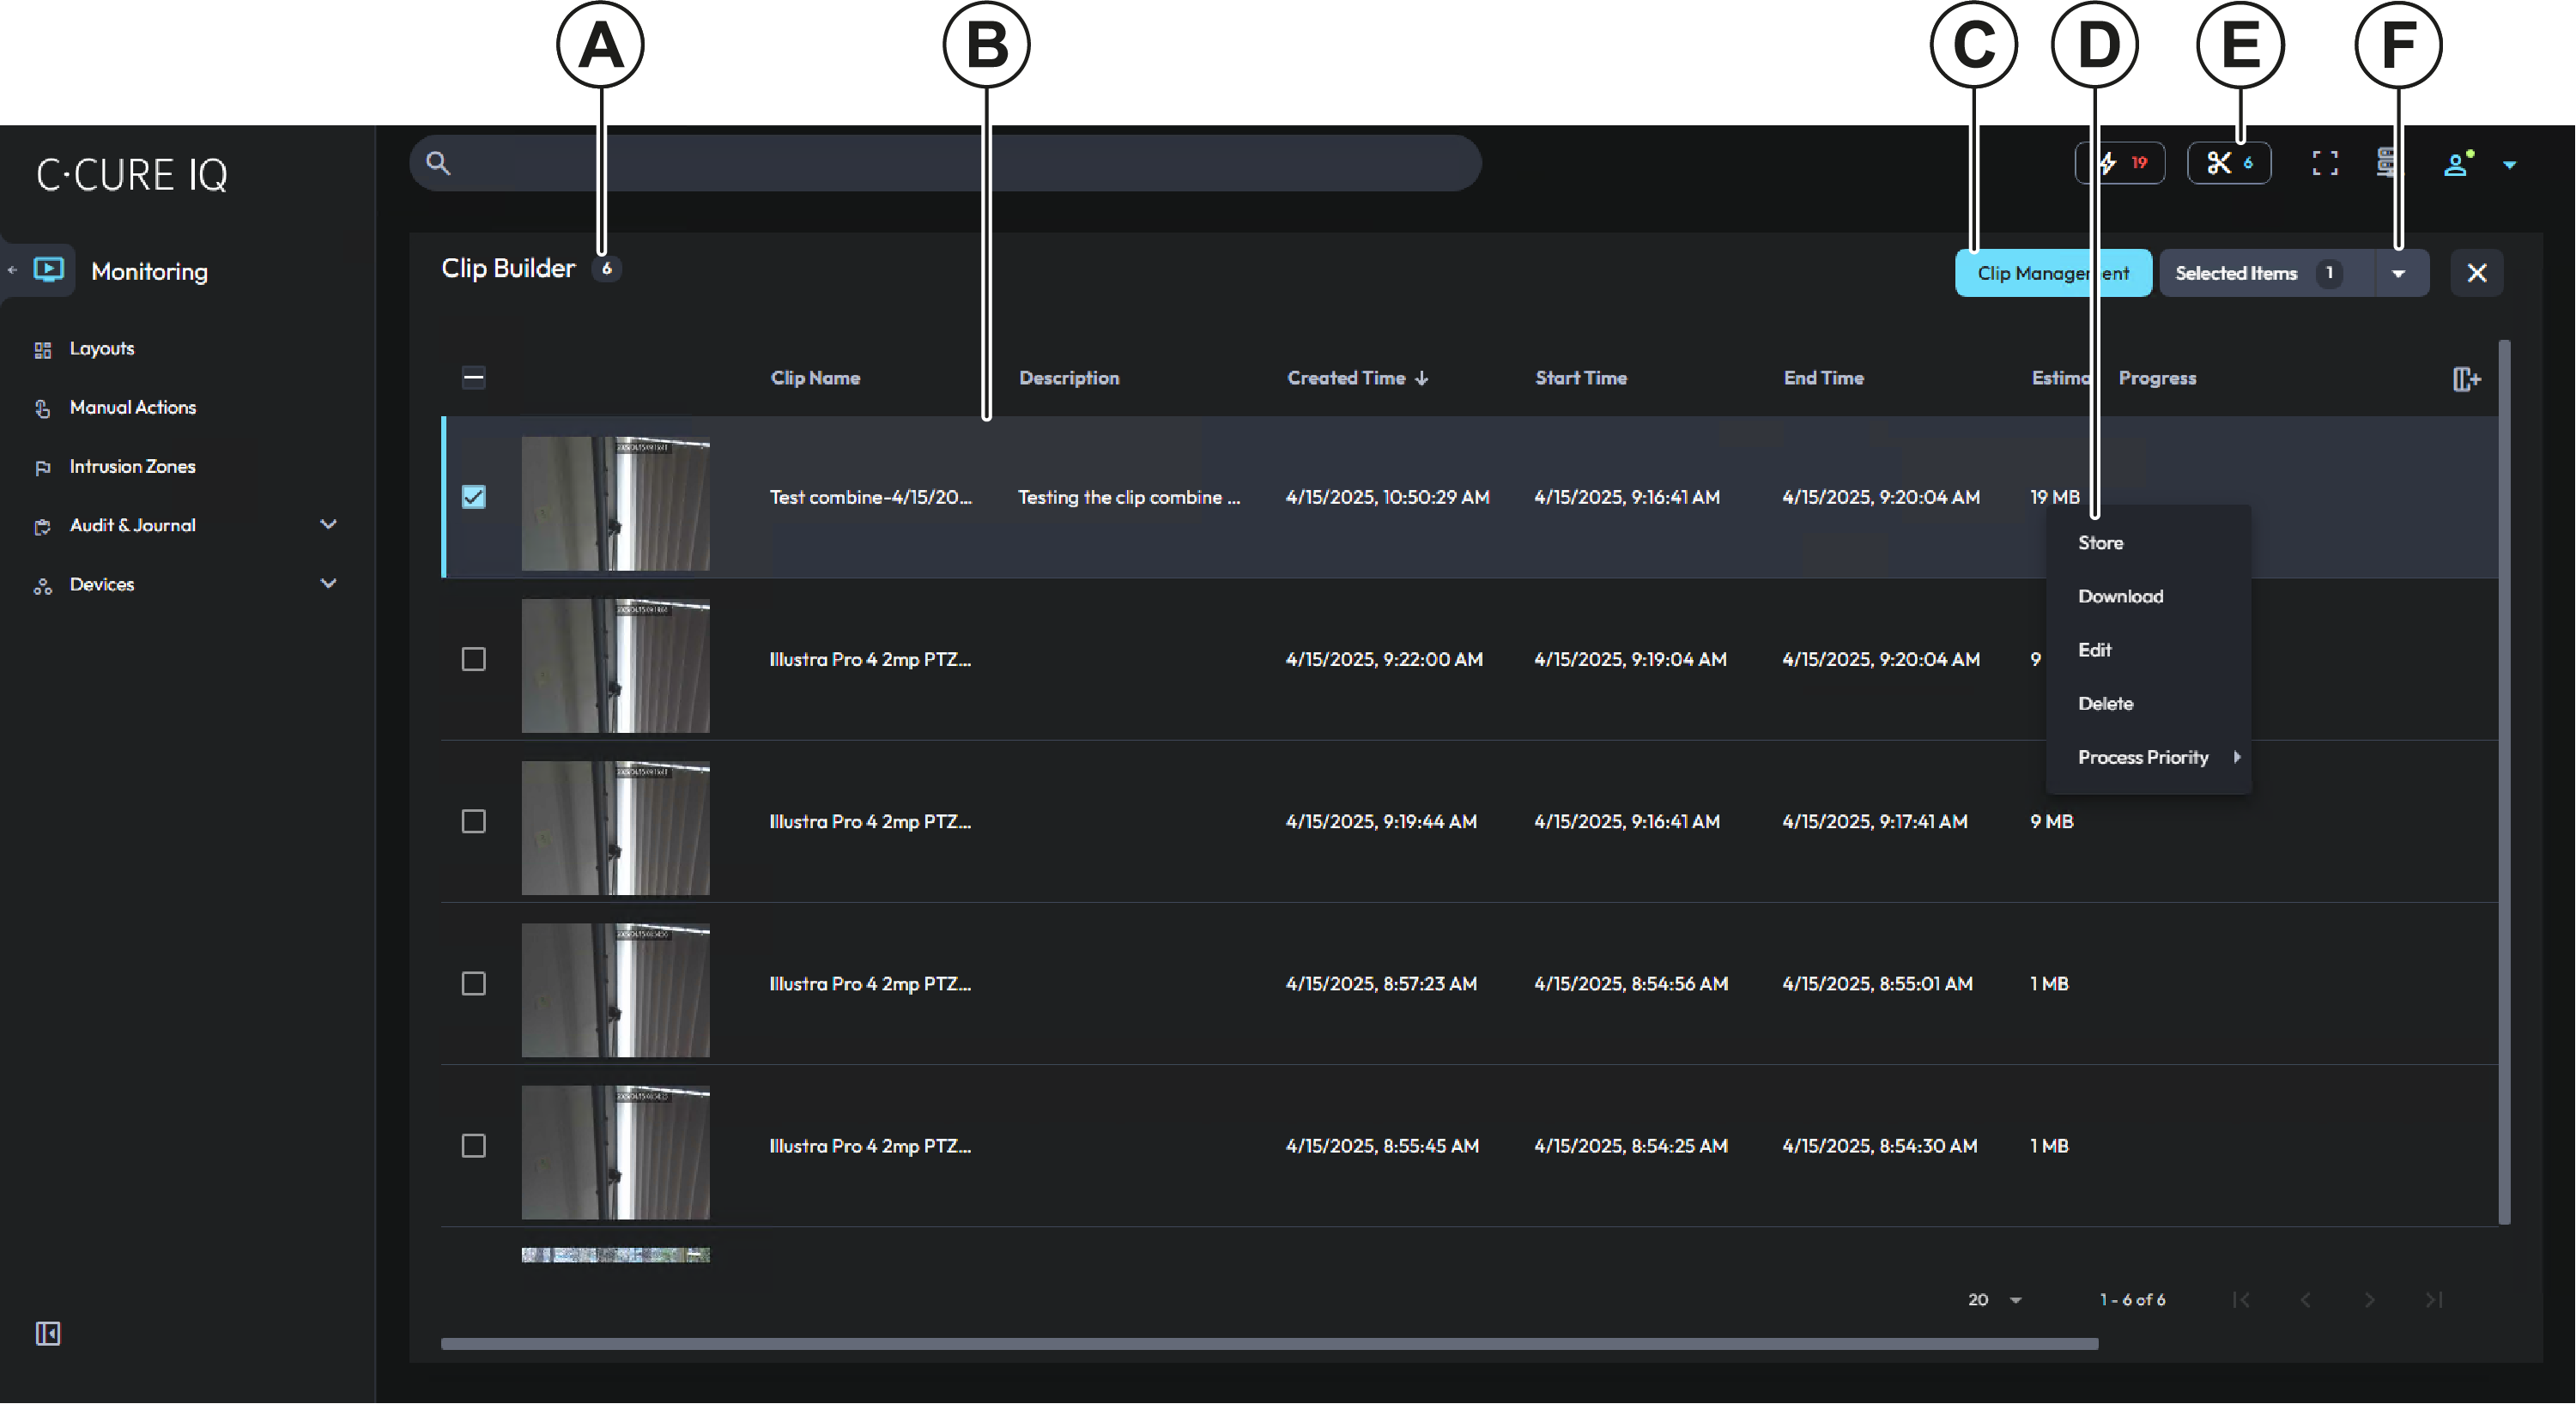
Task: Open the server status icon
Action: click(2386, 163)
